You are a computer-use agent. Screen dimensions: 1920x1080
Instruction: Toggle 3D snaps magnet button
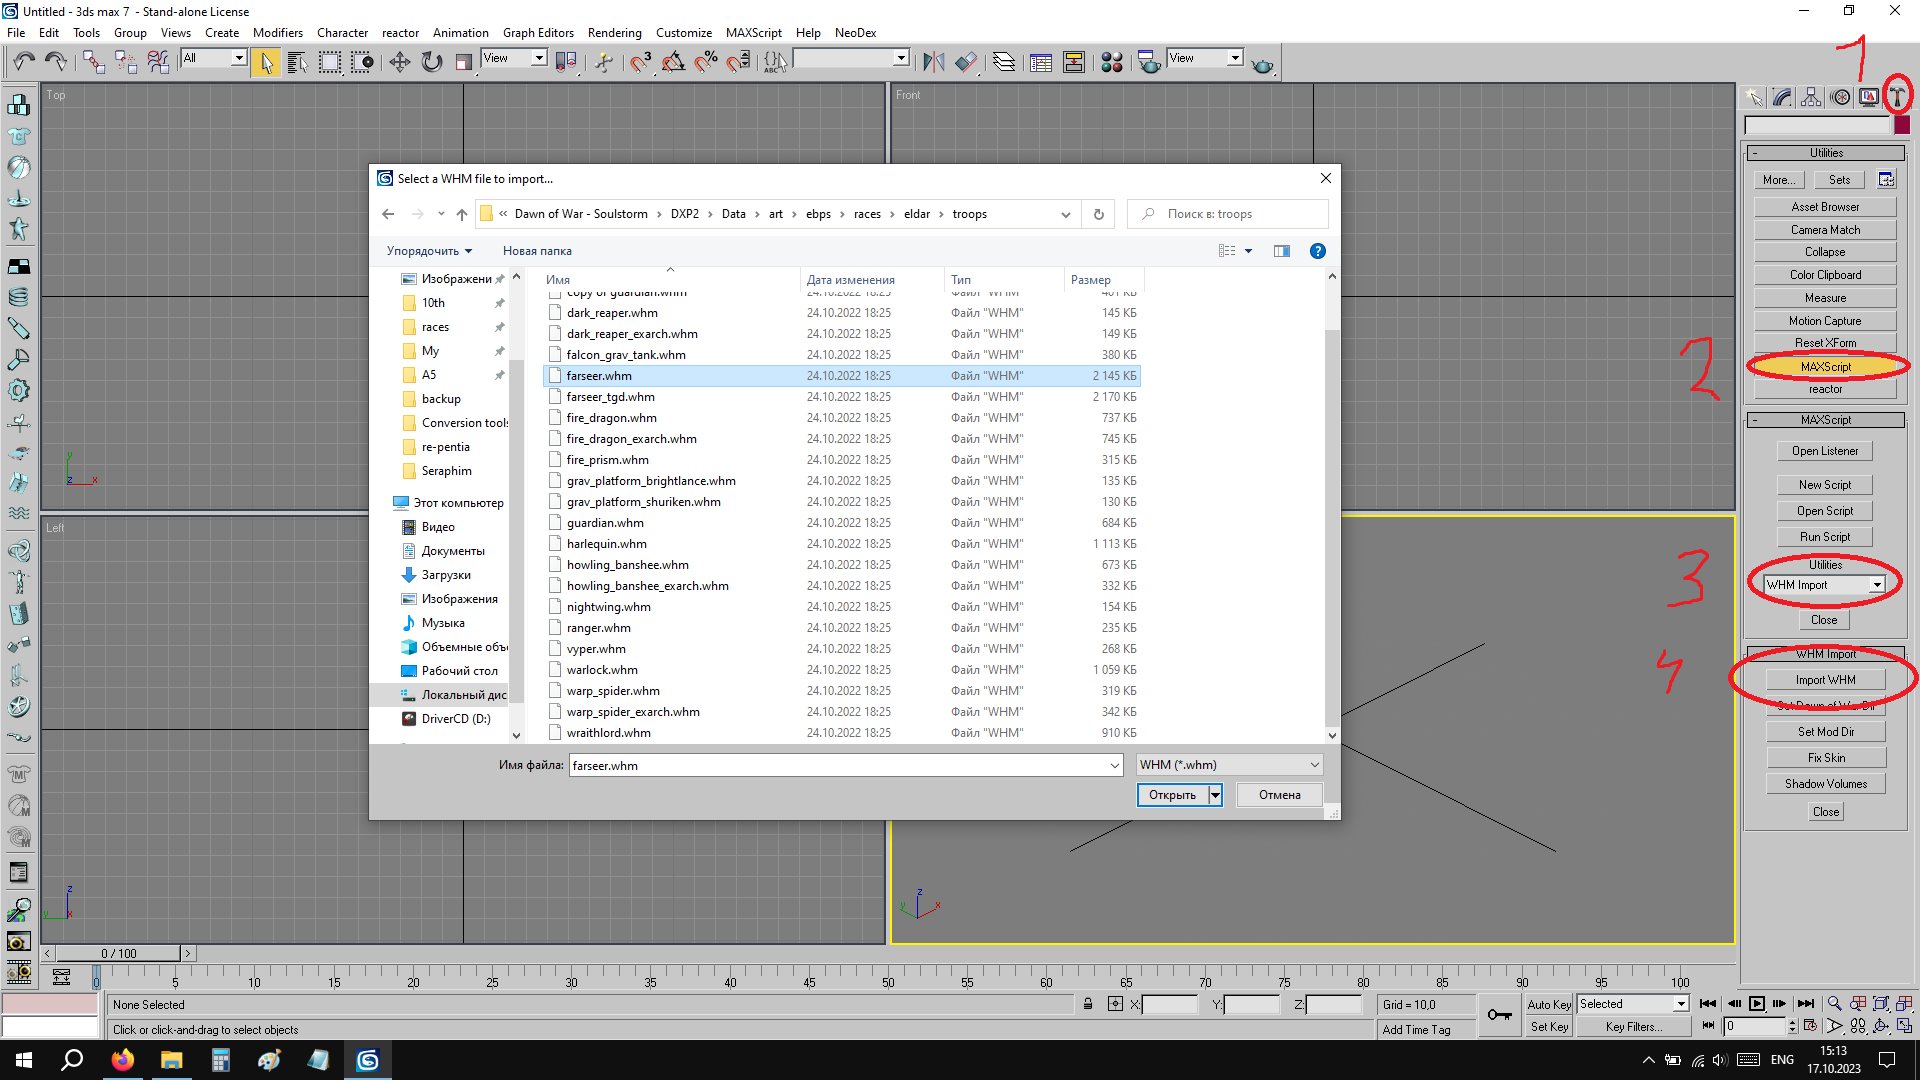pyautogui.click(x=641, y=62)
